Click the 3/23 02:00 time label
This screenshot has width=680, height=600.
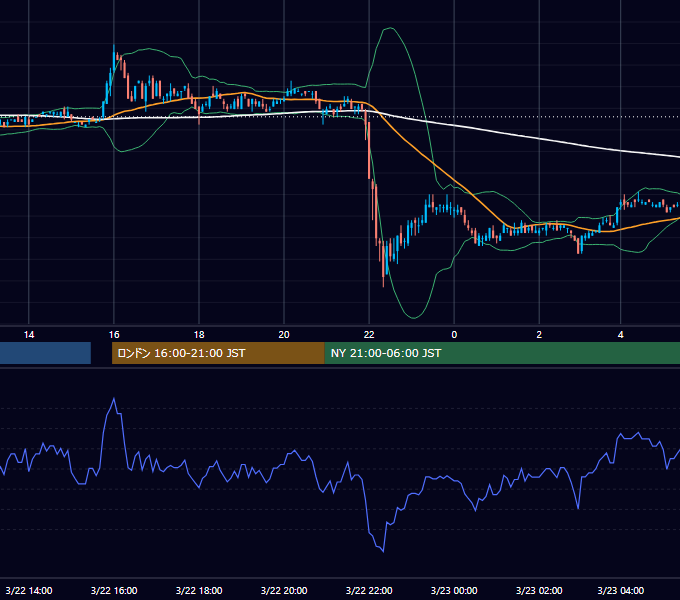[539, 590]
